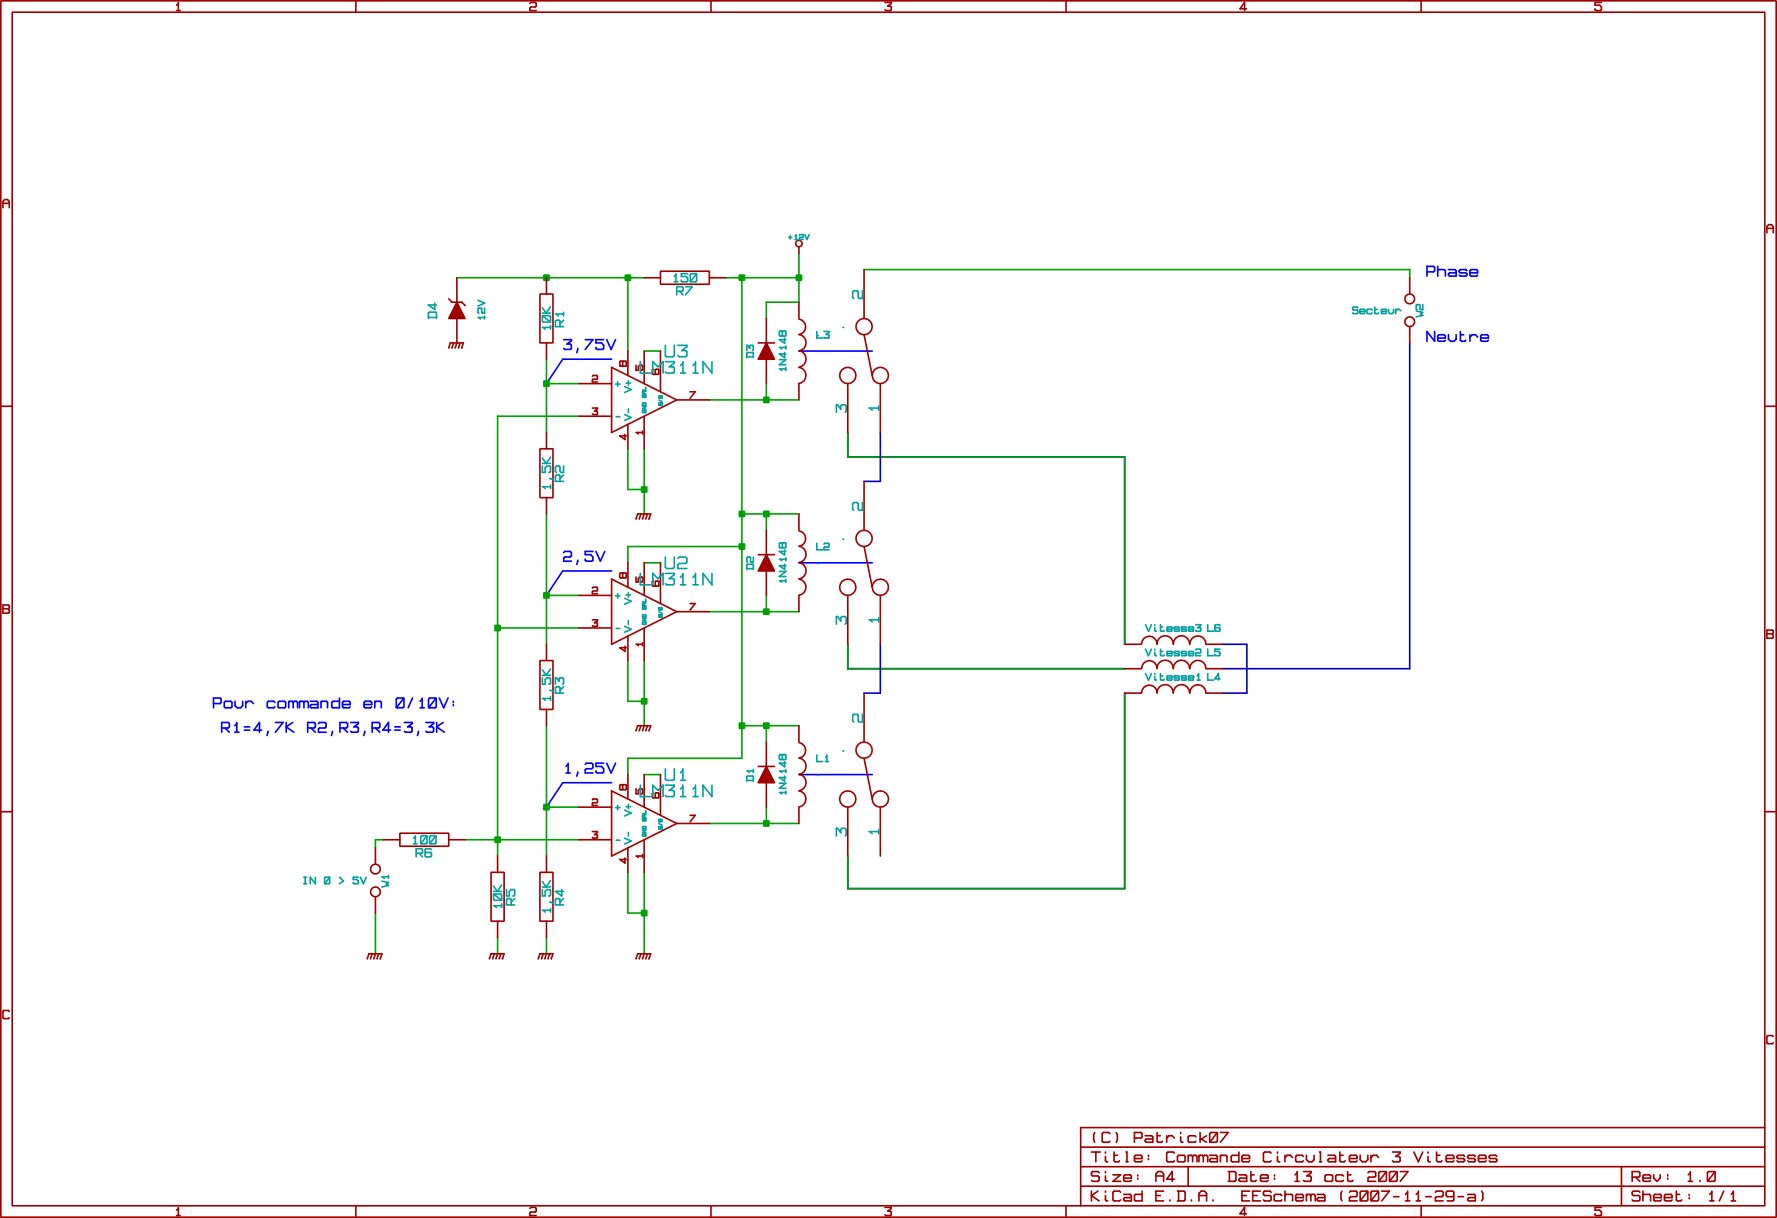Image resolution: width=1777 pixels, height=1218 pixels.
Task: Select the U2 comparator triangle symbol
Action: point(640,612)
